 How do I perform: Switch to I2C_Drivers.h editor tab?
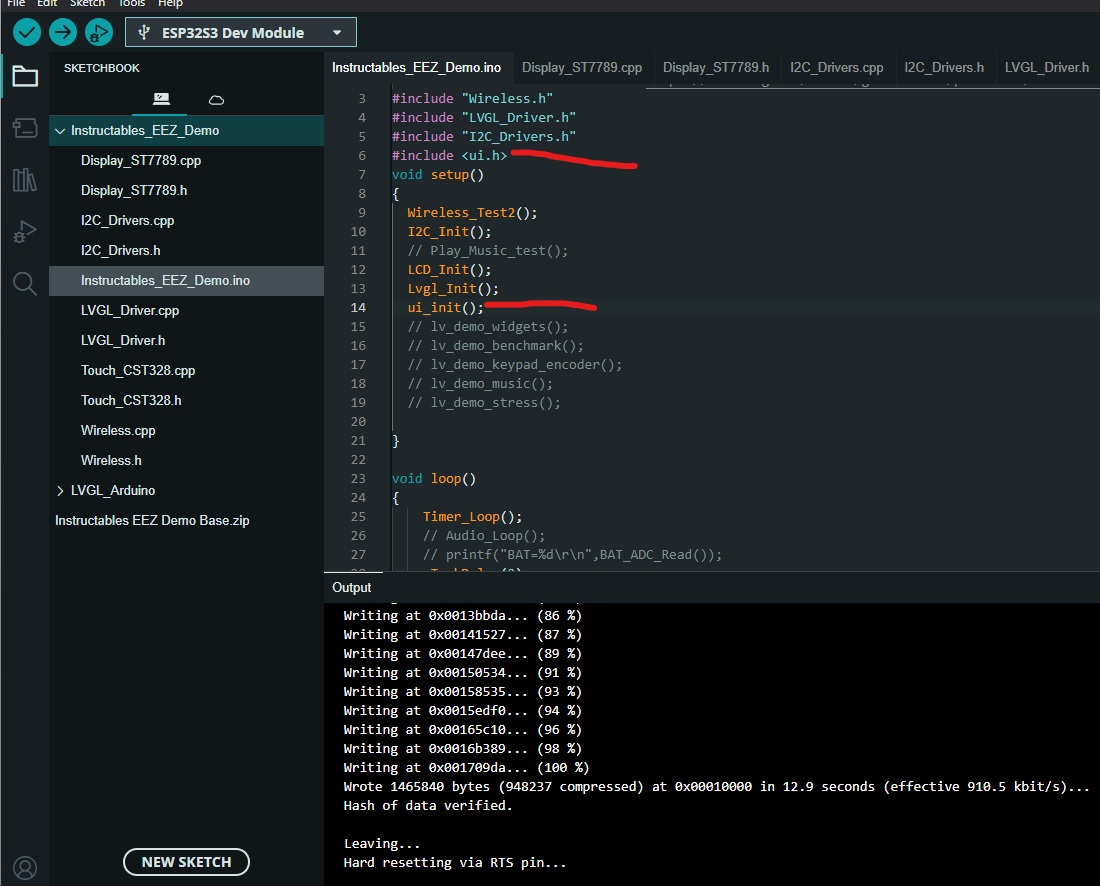pos(944,67)
